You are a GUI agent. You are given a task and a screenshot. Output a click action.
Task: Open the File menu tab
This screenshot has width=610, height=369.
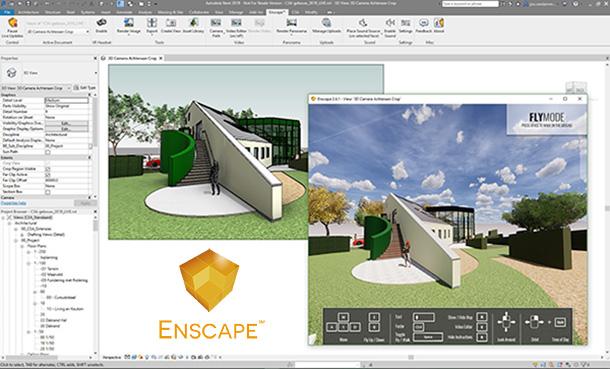coord(7,12)
